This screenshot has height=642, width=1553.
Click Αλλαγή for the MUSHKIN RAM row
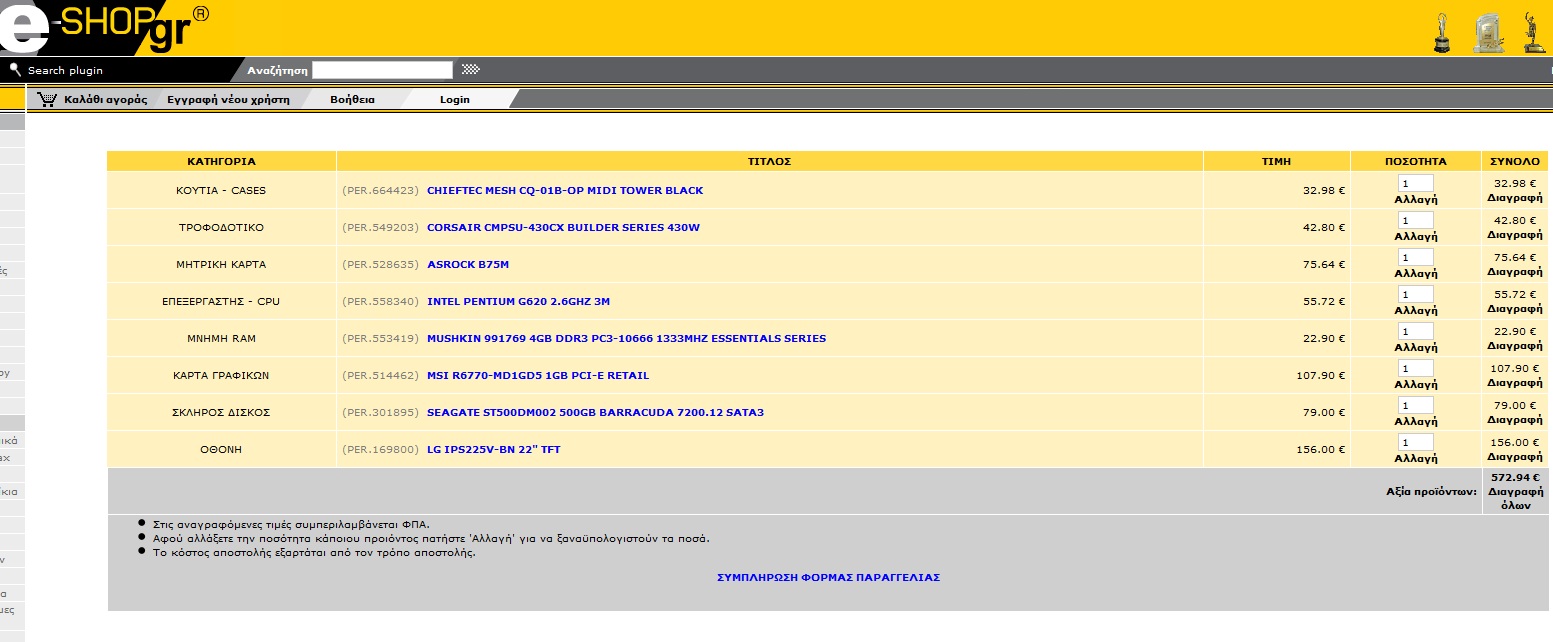1416,347
